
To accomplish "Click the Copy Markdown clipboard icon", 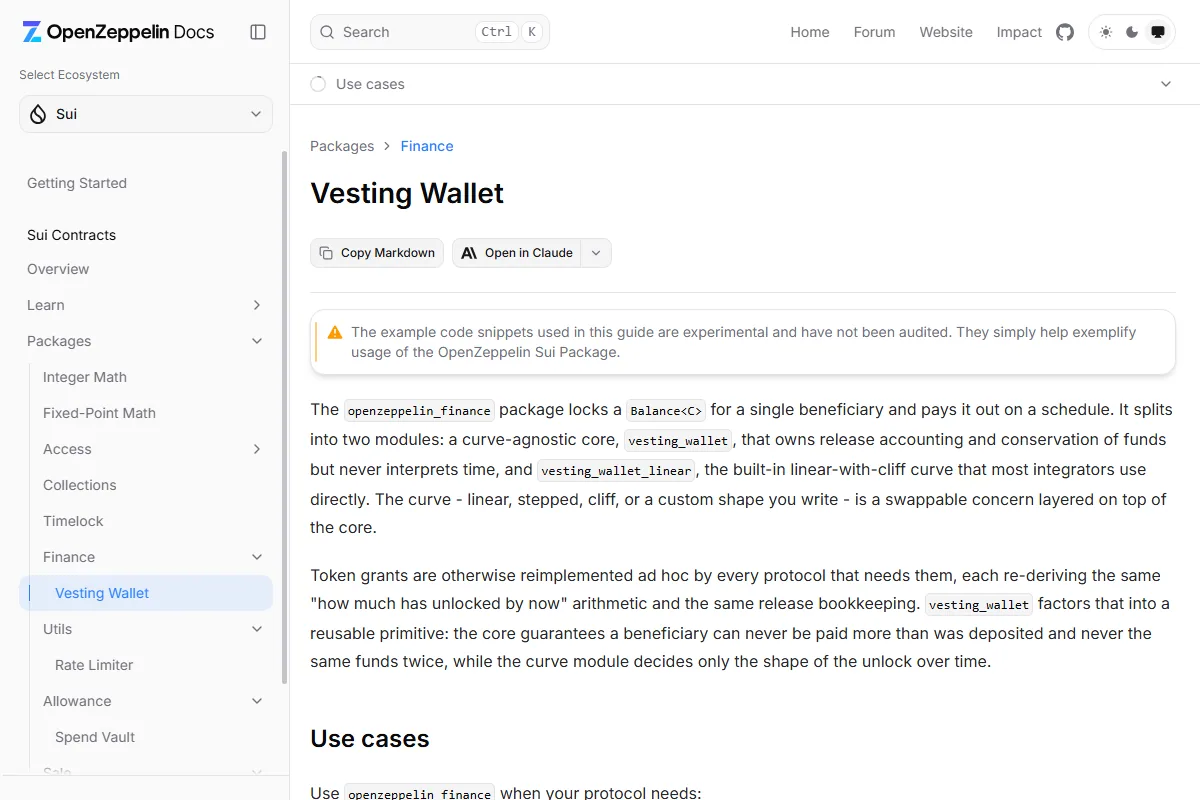I will click(326, 253).
